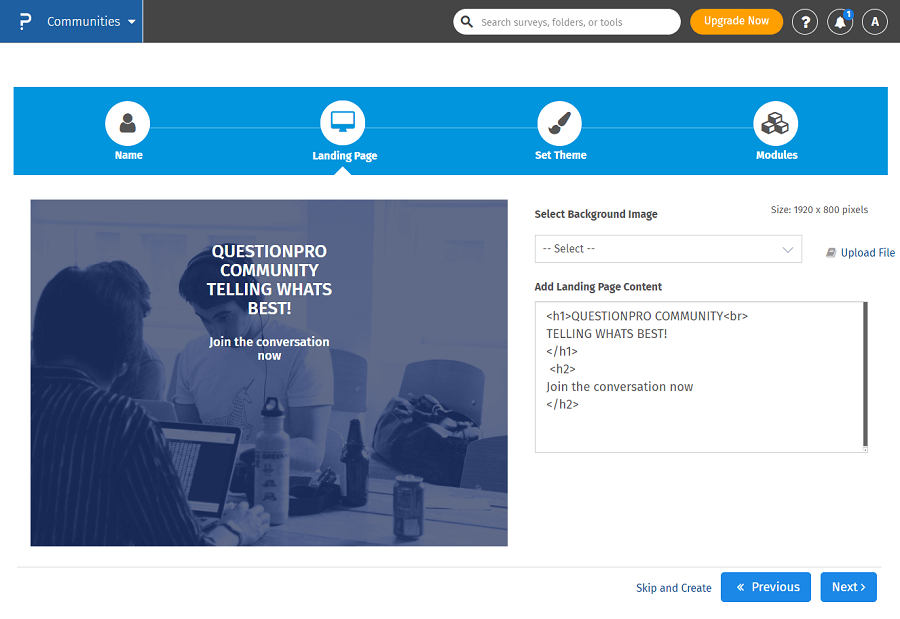Viewport: 900px width, 619px height.
Task: Open the Communities dropdown menu
Action: tap(91, 21)
